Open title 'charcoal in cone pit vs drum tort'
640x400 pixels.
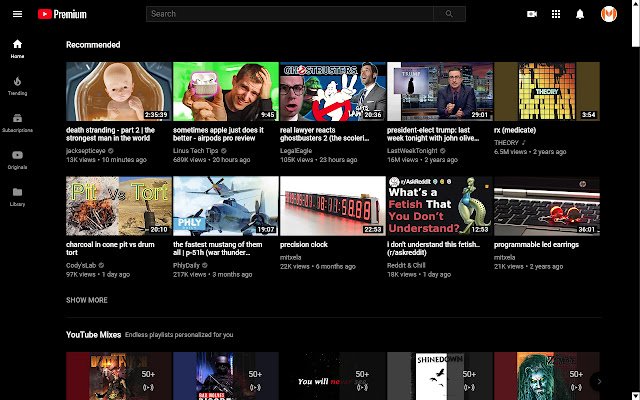point(110,249)
